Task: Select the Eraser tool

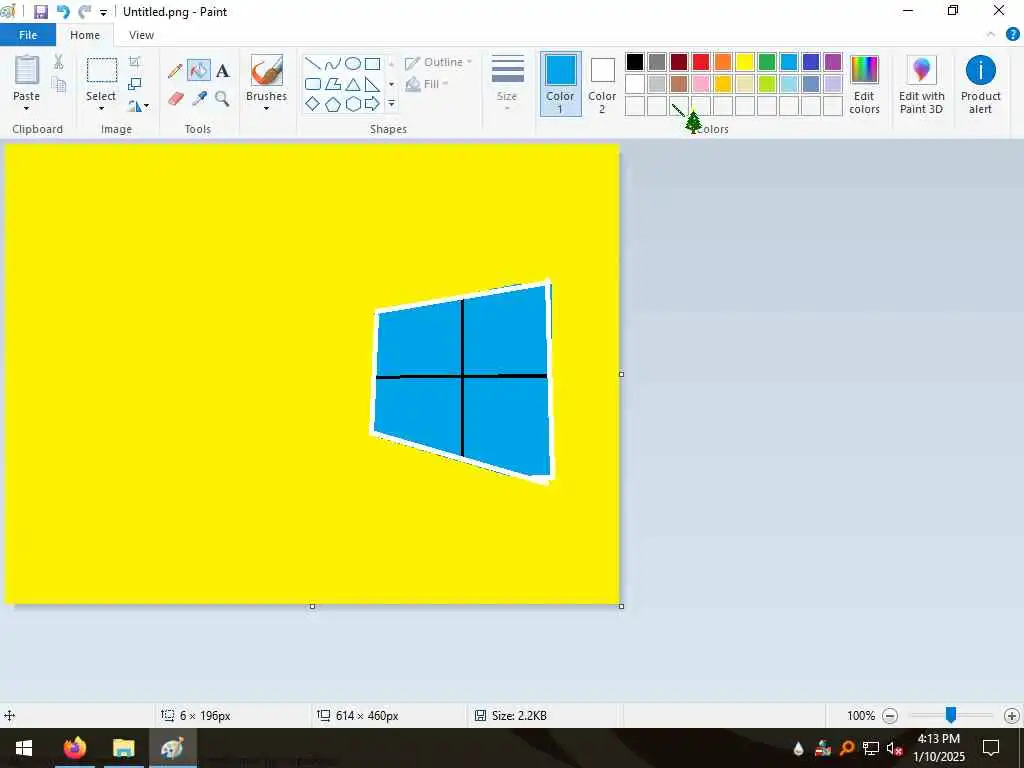Action: pos(176,99)
